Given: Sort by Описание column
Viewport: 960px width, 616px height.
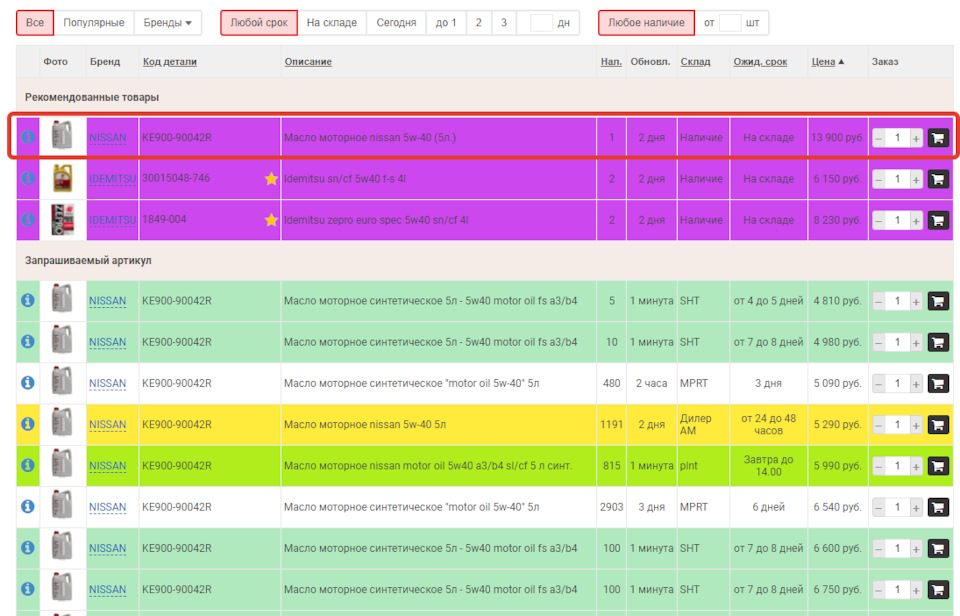Looking at the screenshot, I should 308,62.
